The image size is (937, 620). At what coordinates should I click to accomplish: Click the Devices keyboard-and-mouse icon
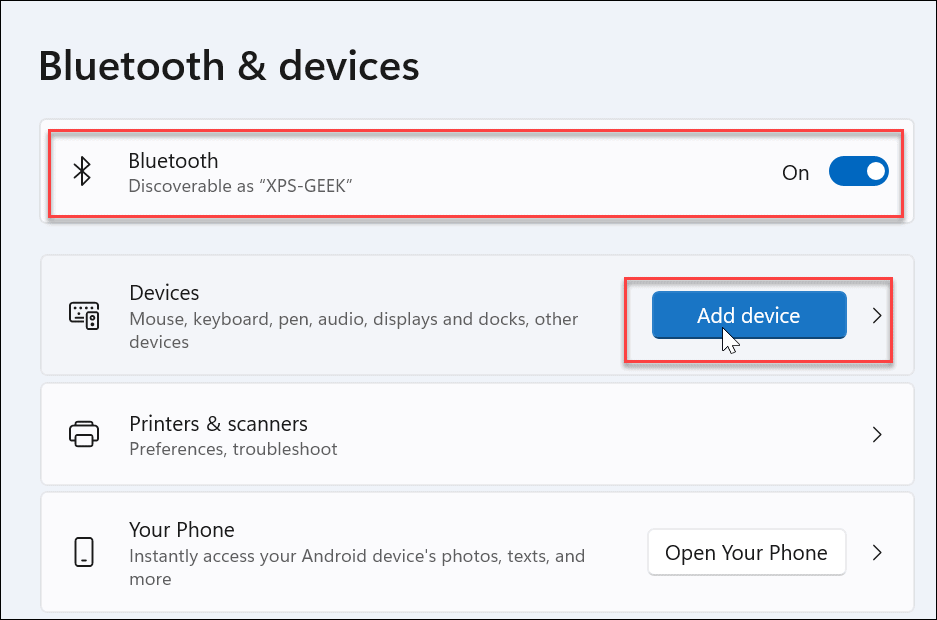click(x=84, y=315)
